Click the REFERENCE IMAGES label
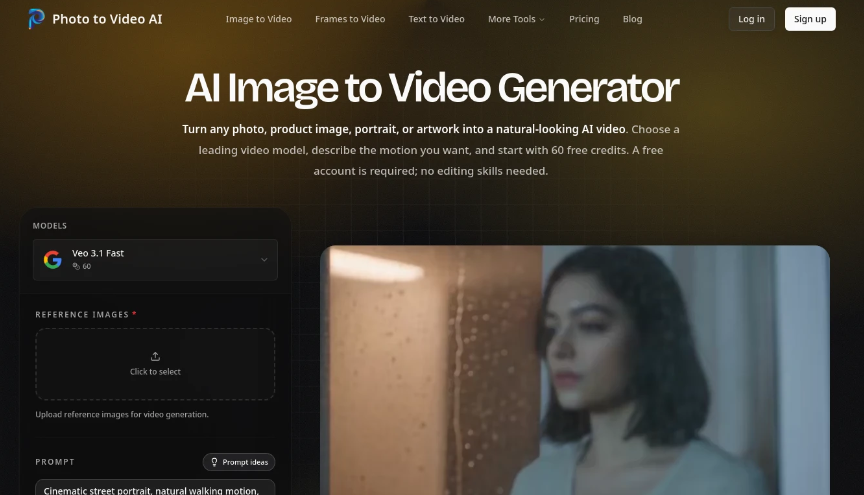 pos(82,314)
